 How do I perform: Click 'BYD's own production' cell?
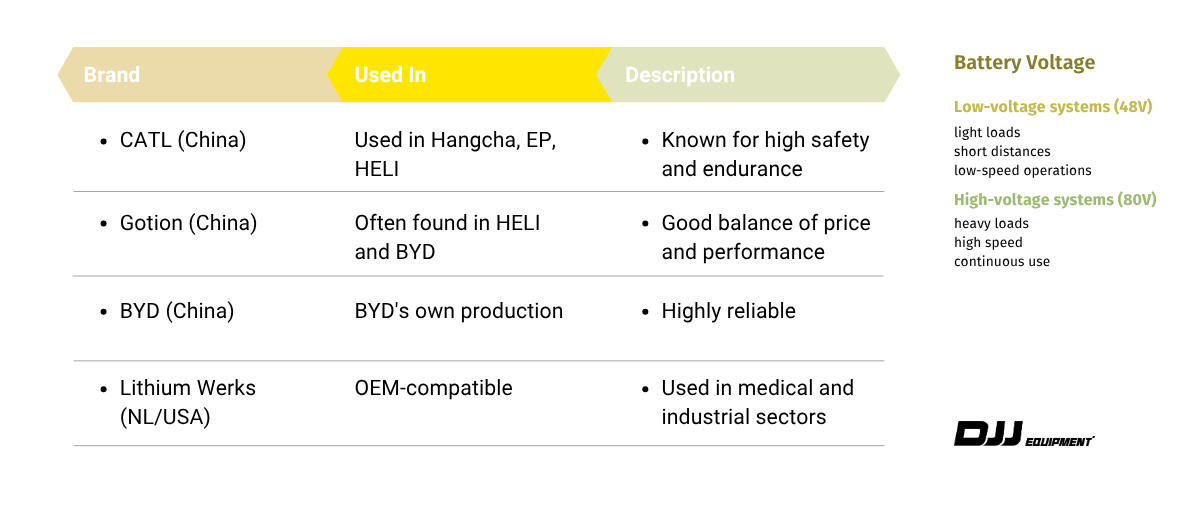click(x=459, y=311)
